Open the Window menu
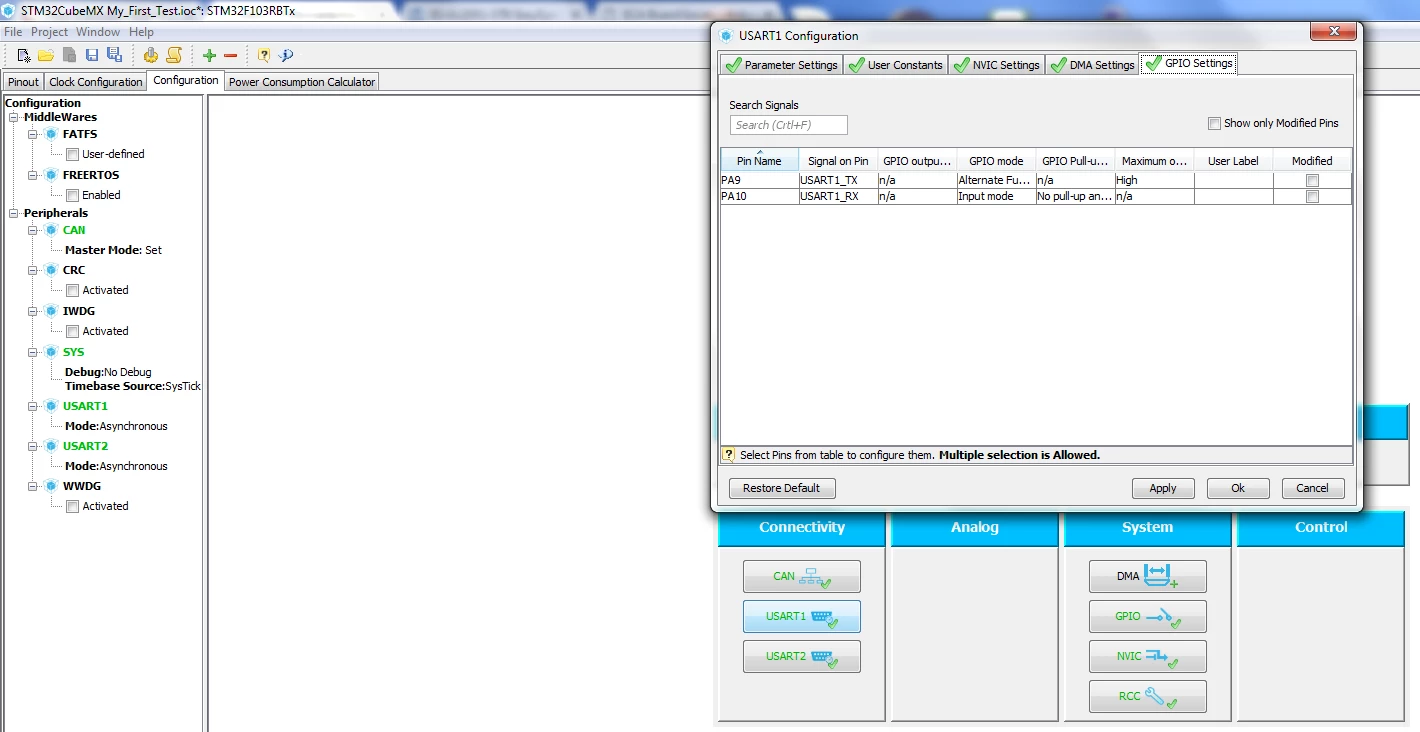This screenshot has height=732, width=1420. click(x=98, y=32)
